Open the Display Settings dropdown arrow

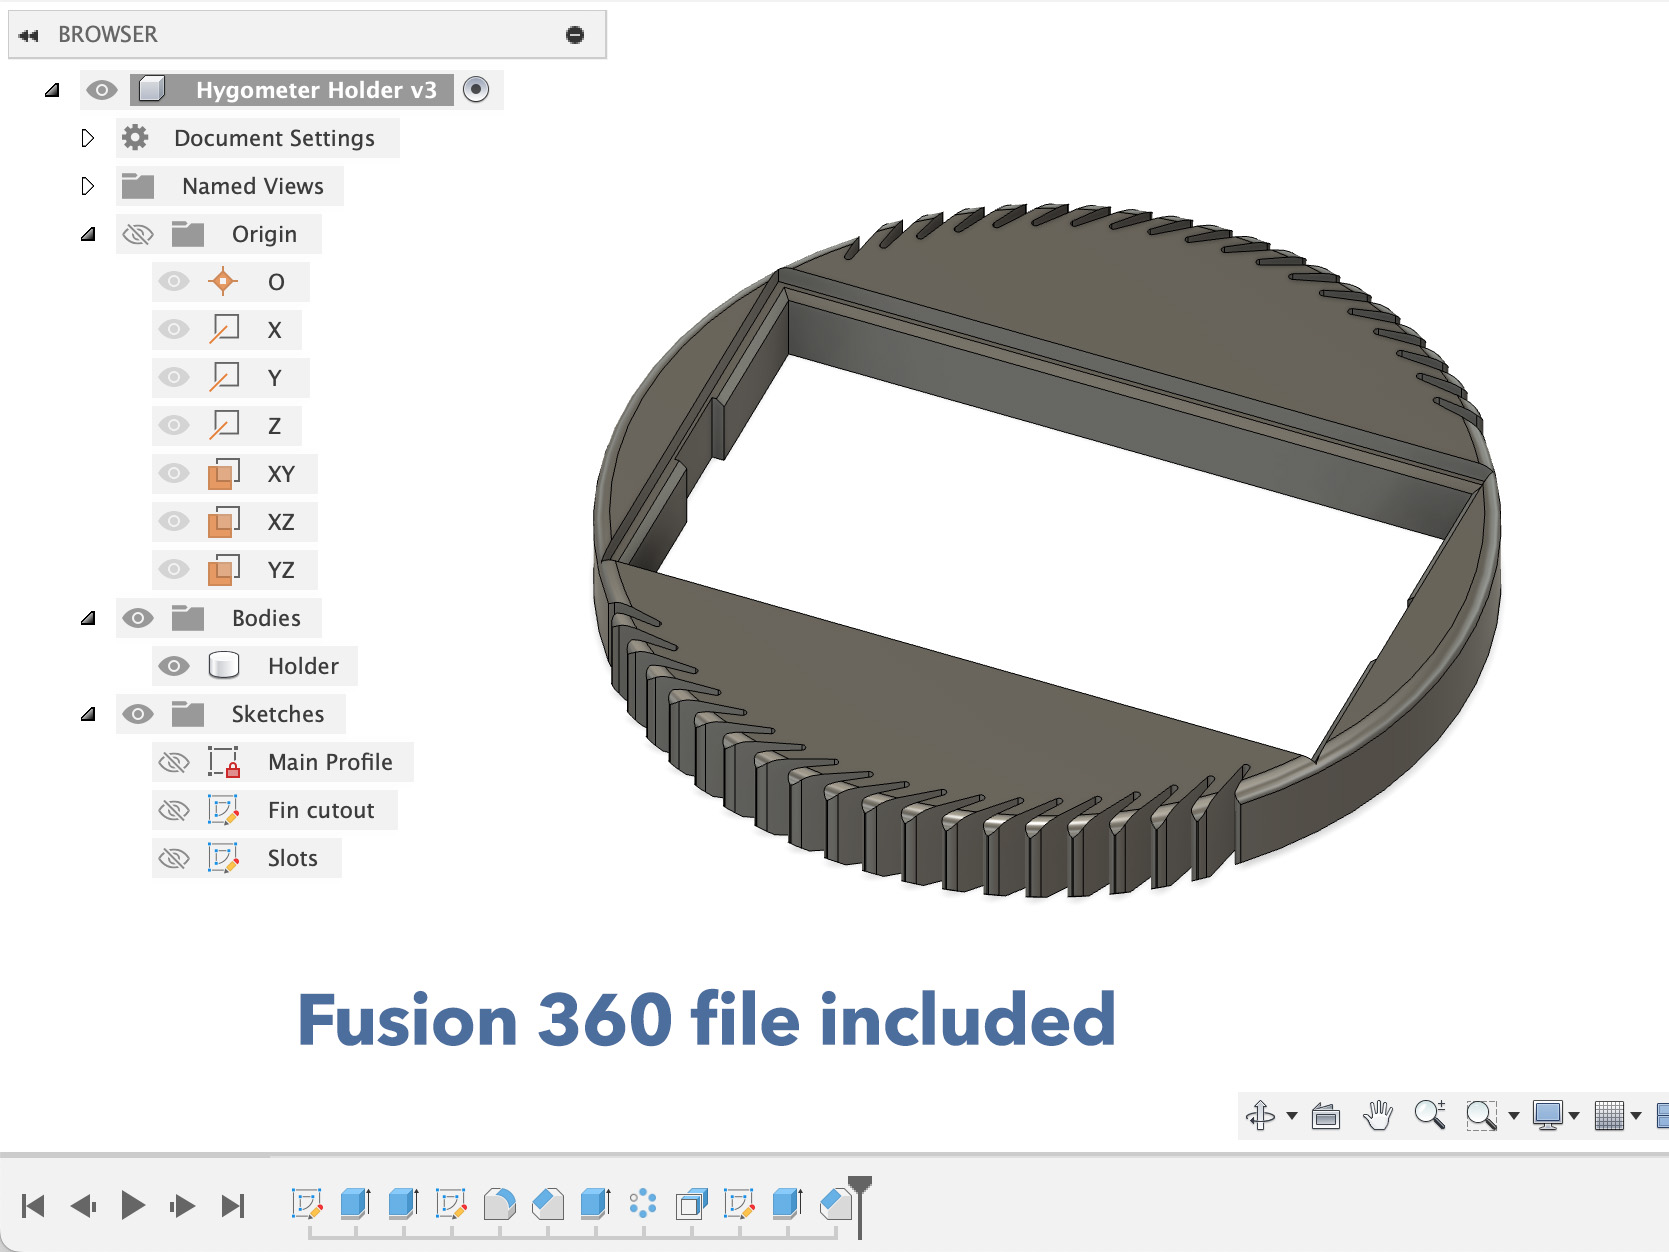[x=1574, y=1116]
